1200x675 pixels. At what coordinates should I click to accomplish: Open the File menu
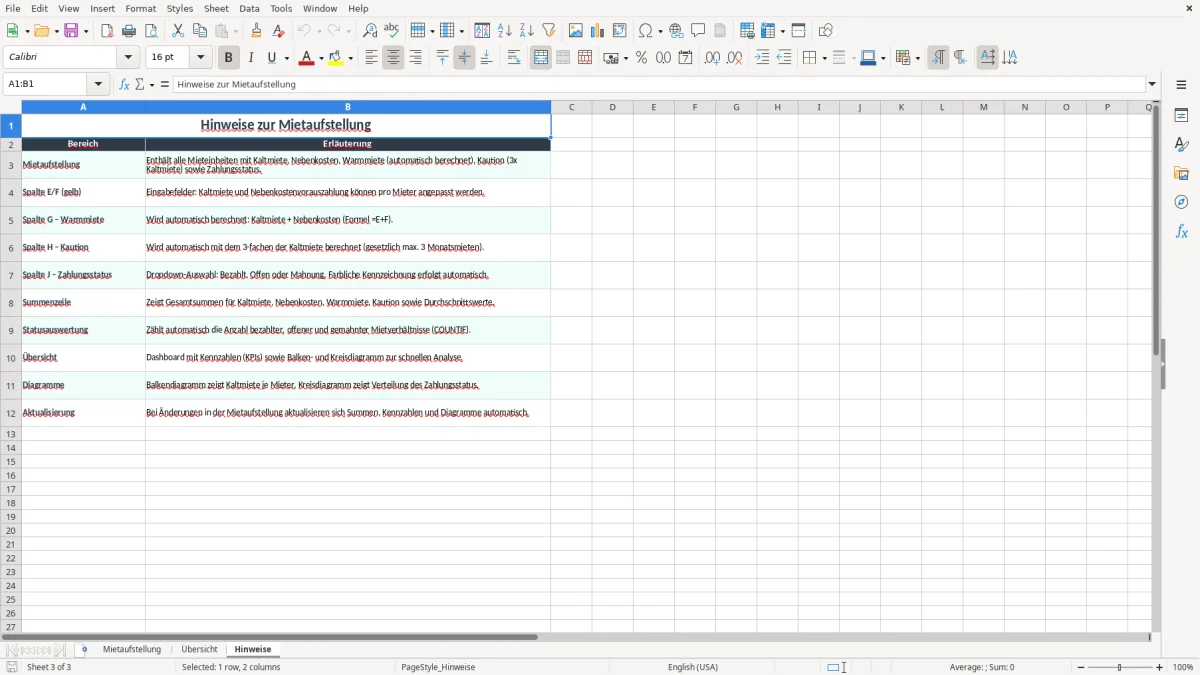point(13,8)
